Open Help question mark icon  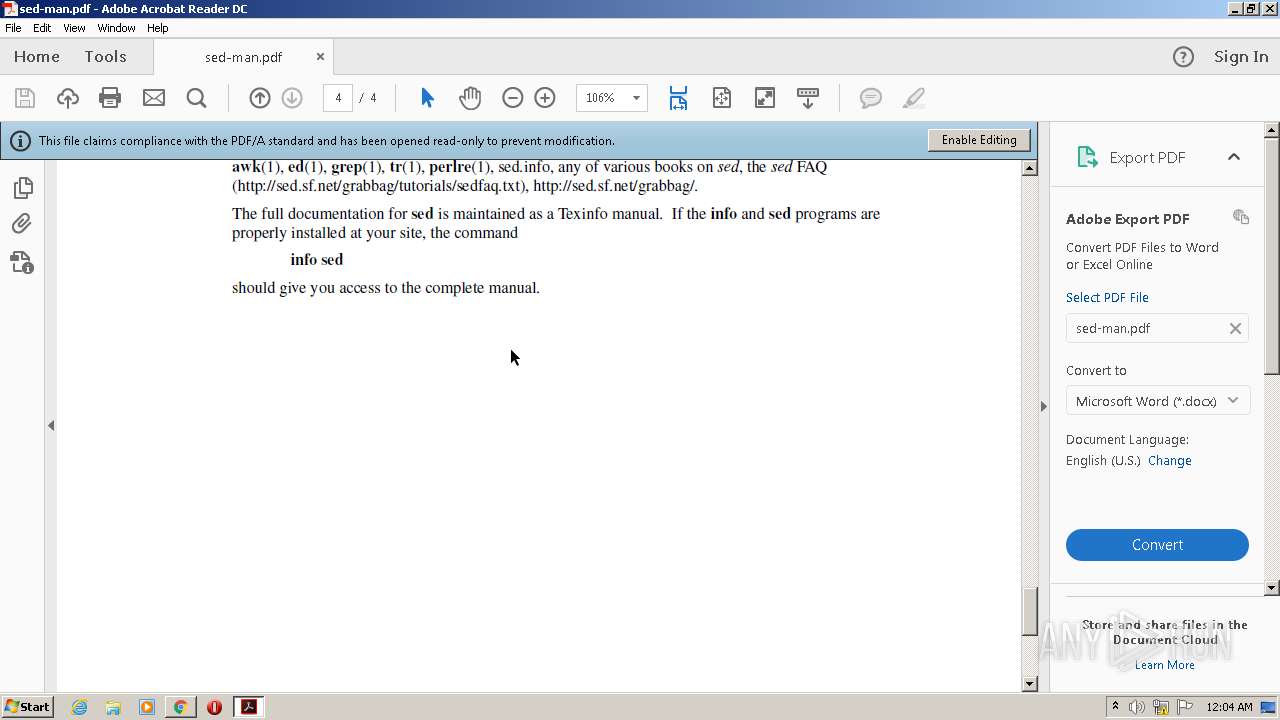1183,57
